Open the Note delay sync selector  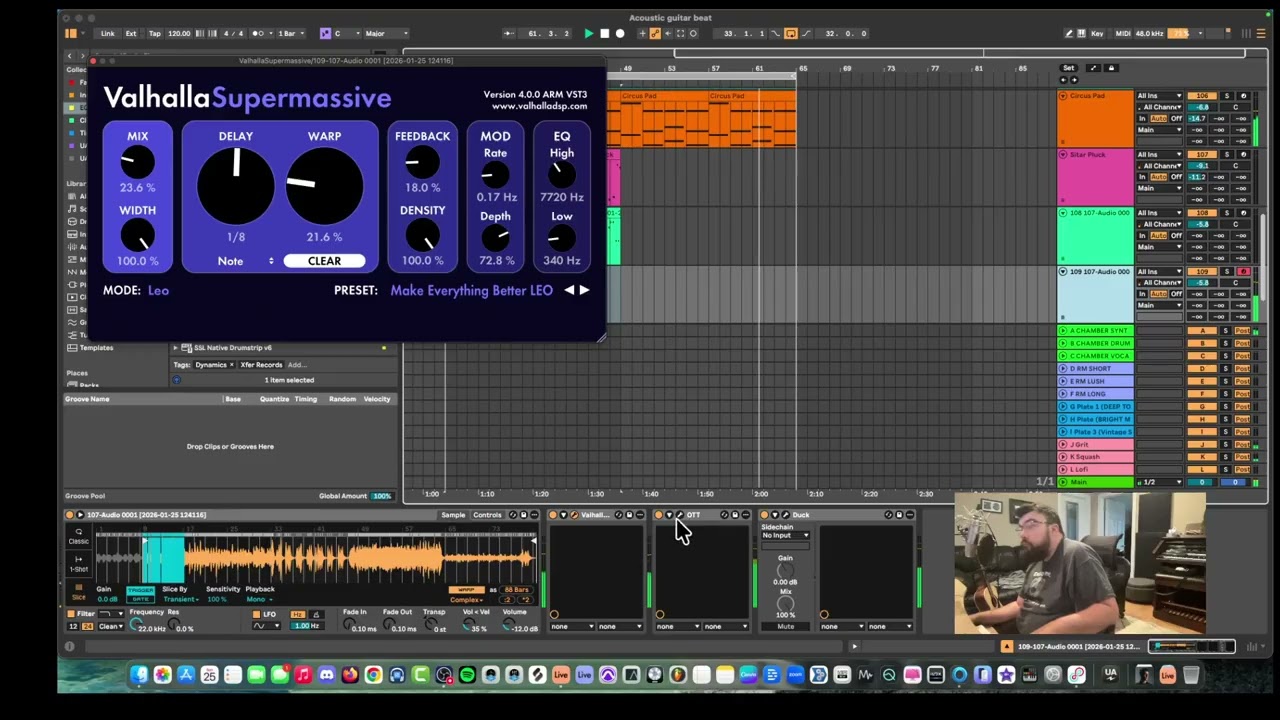coord(245,261)
